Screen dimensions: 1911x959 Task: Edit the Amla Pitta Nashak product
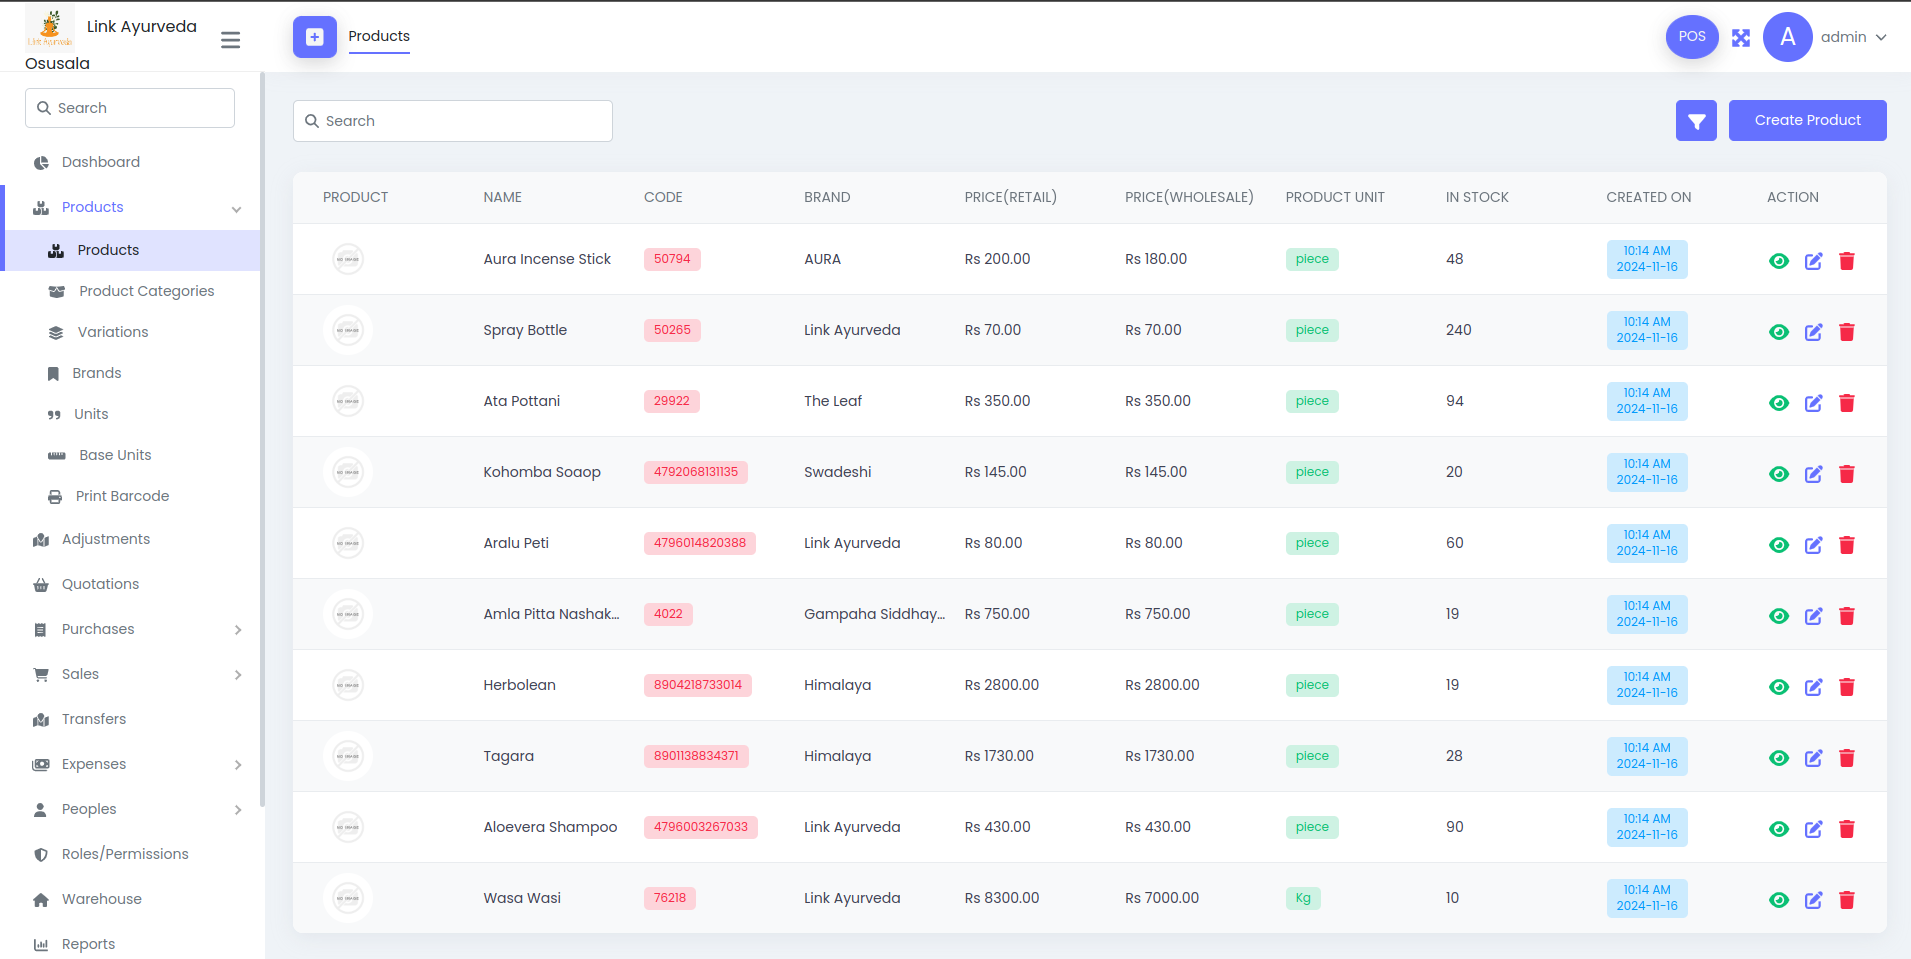[1813, 616]
